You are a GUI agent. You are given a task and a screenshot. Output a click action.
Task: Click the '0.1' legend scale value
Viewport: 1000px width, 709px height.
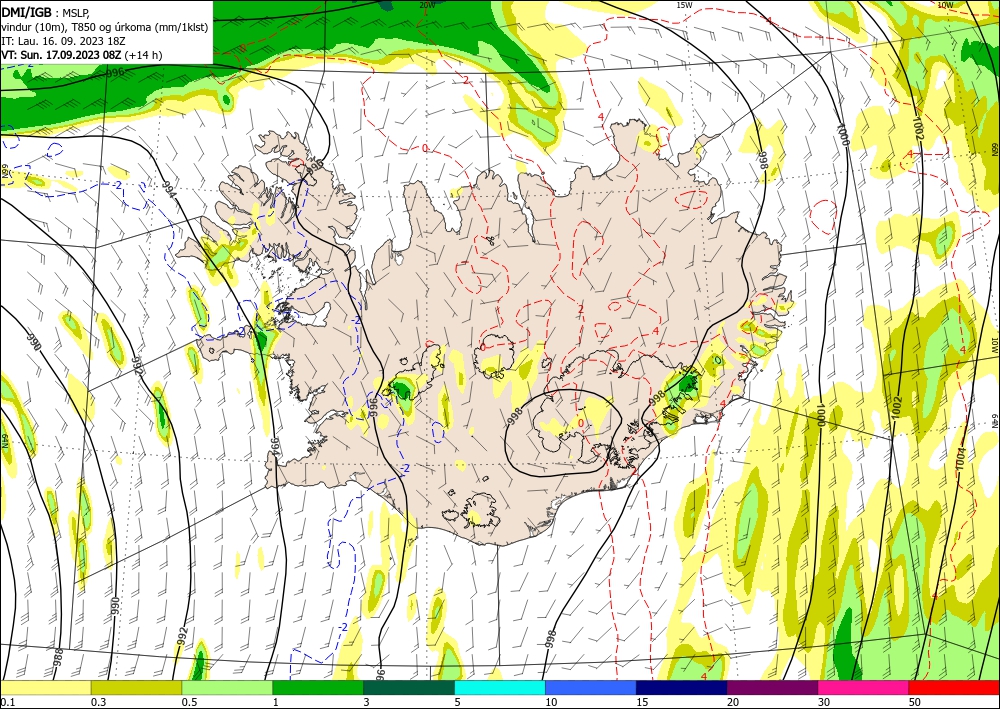(7, 702)
